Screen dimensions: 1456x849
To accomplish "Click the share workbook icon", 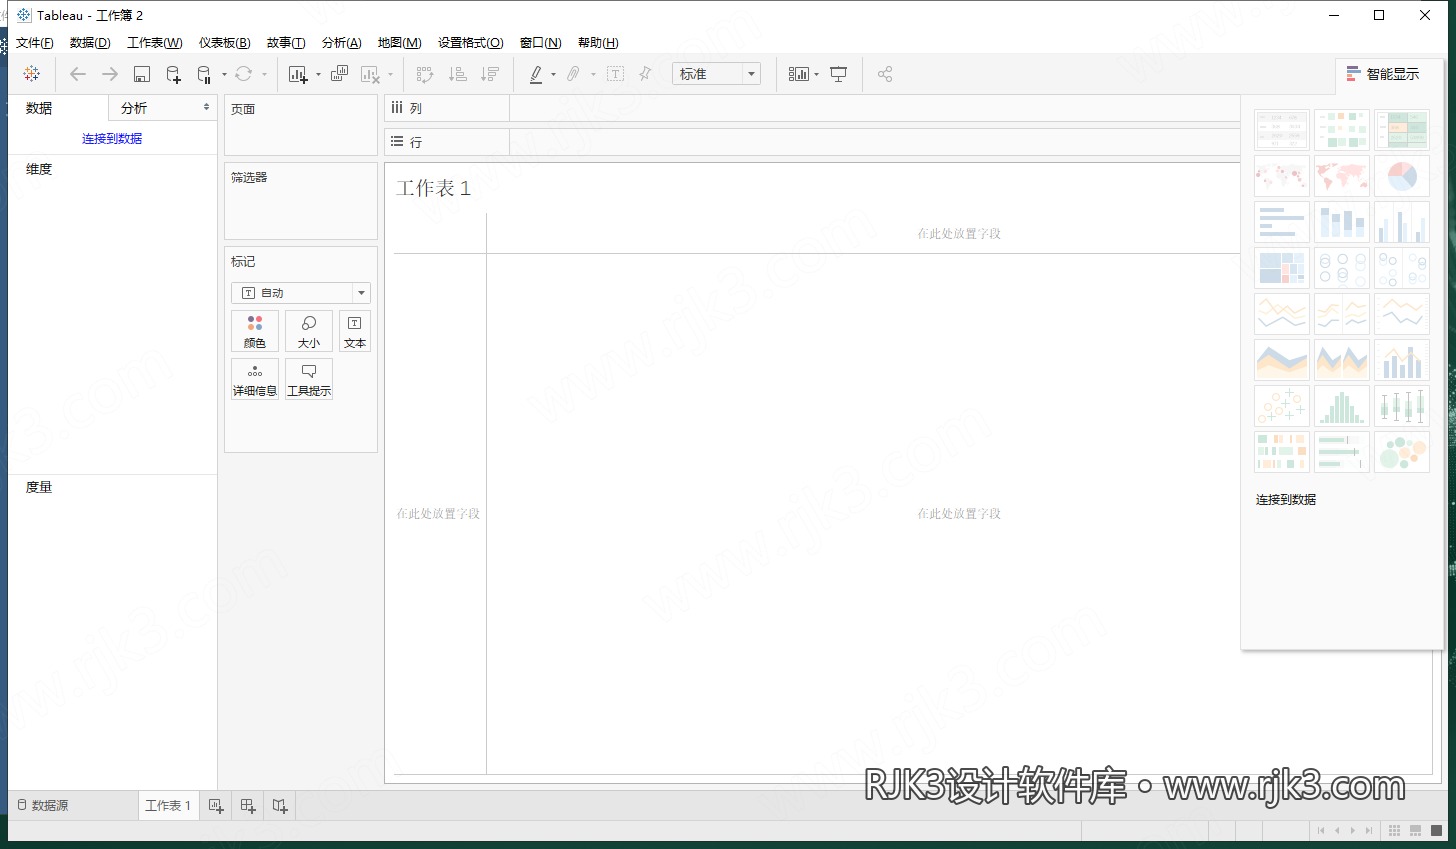I will coord(885,74).
